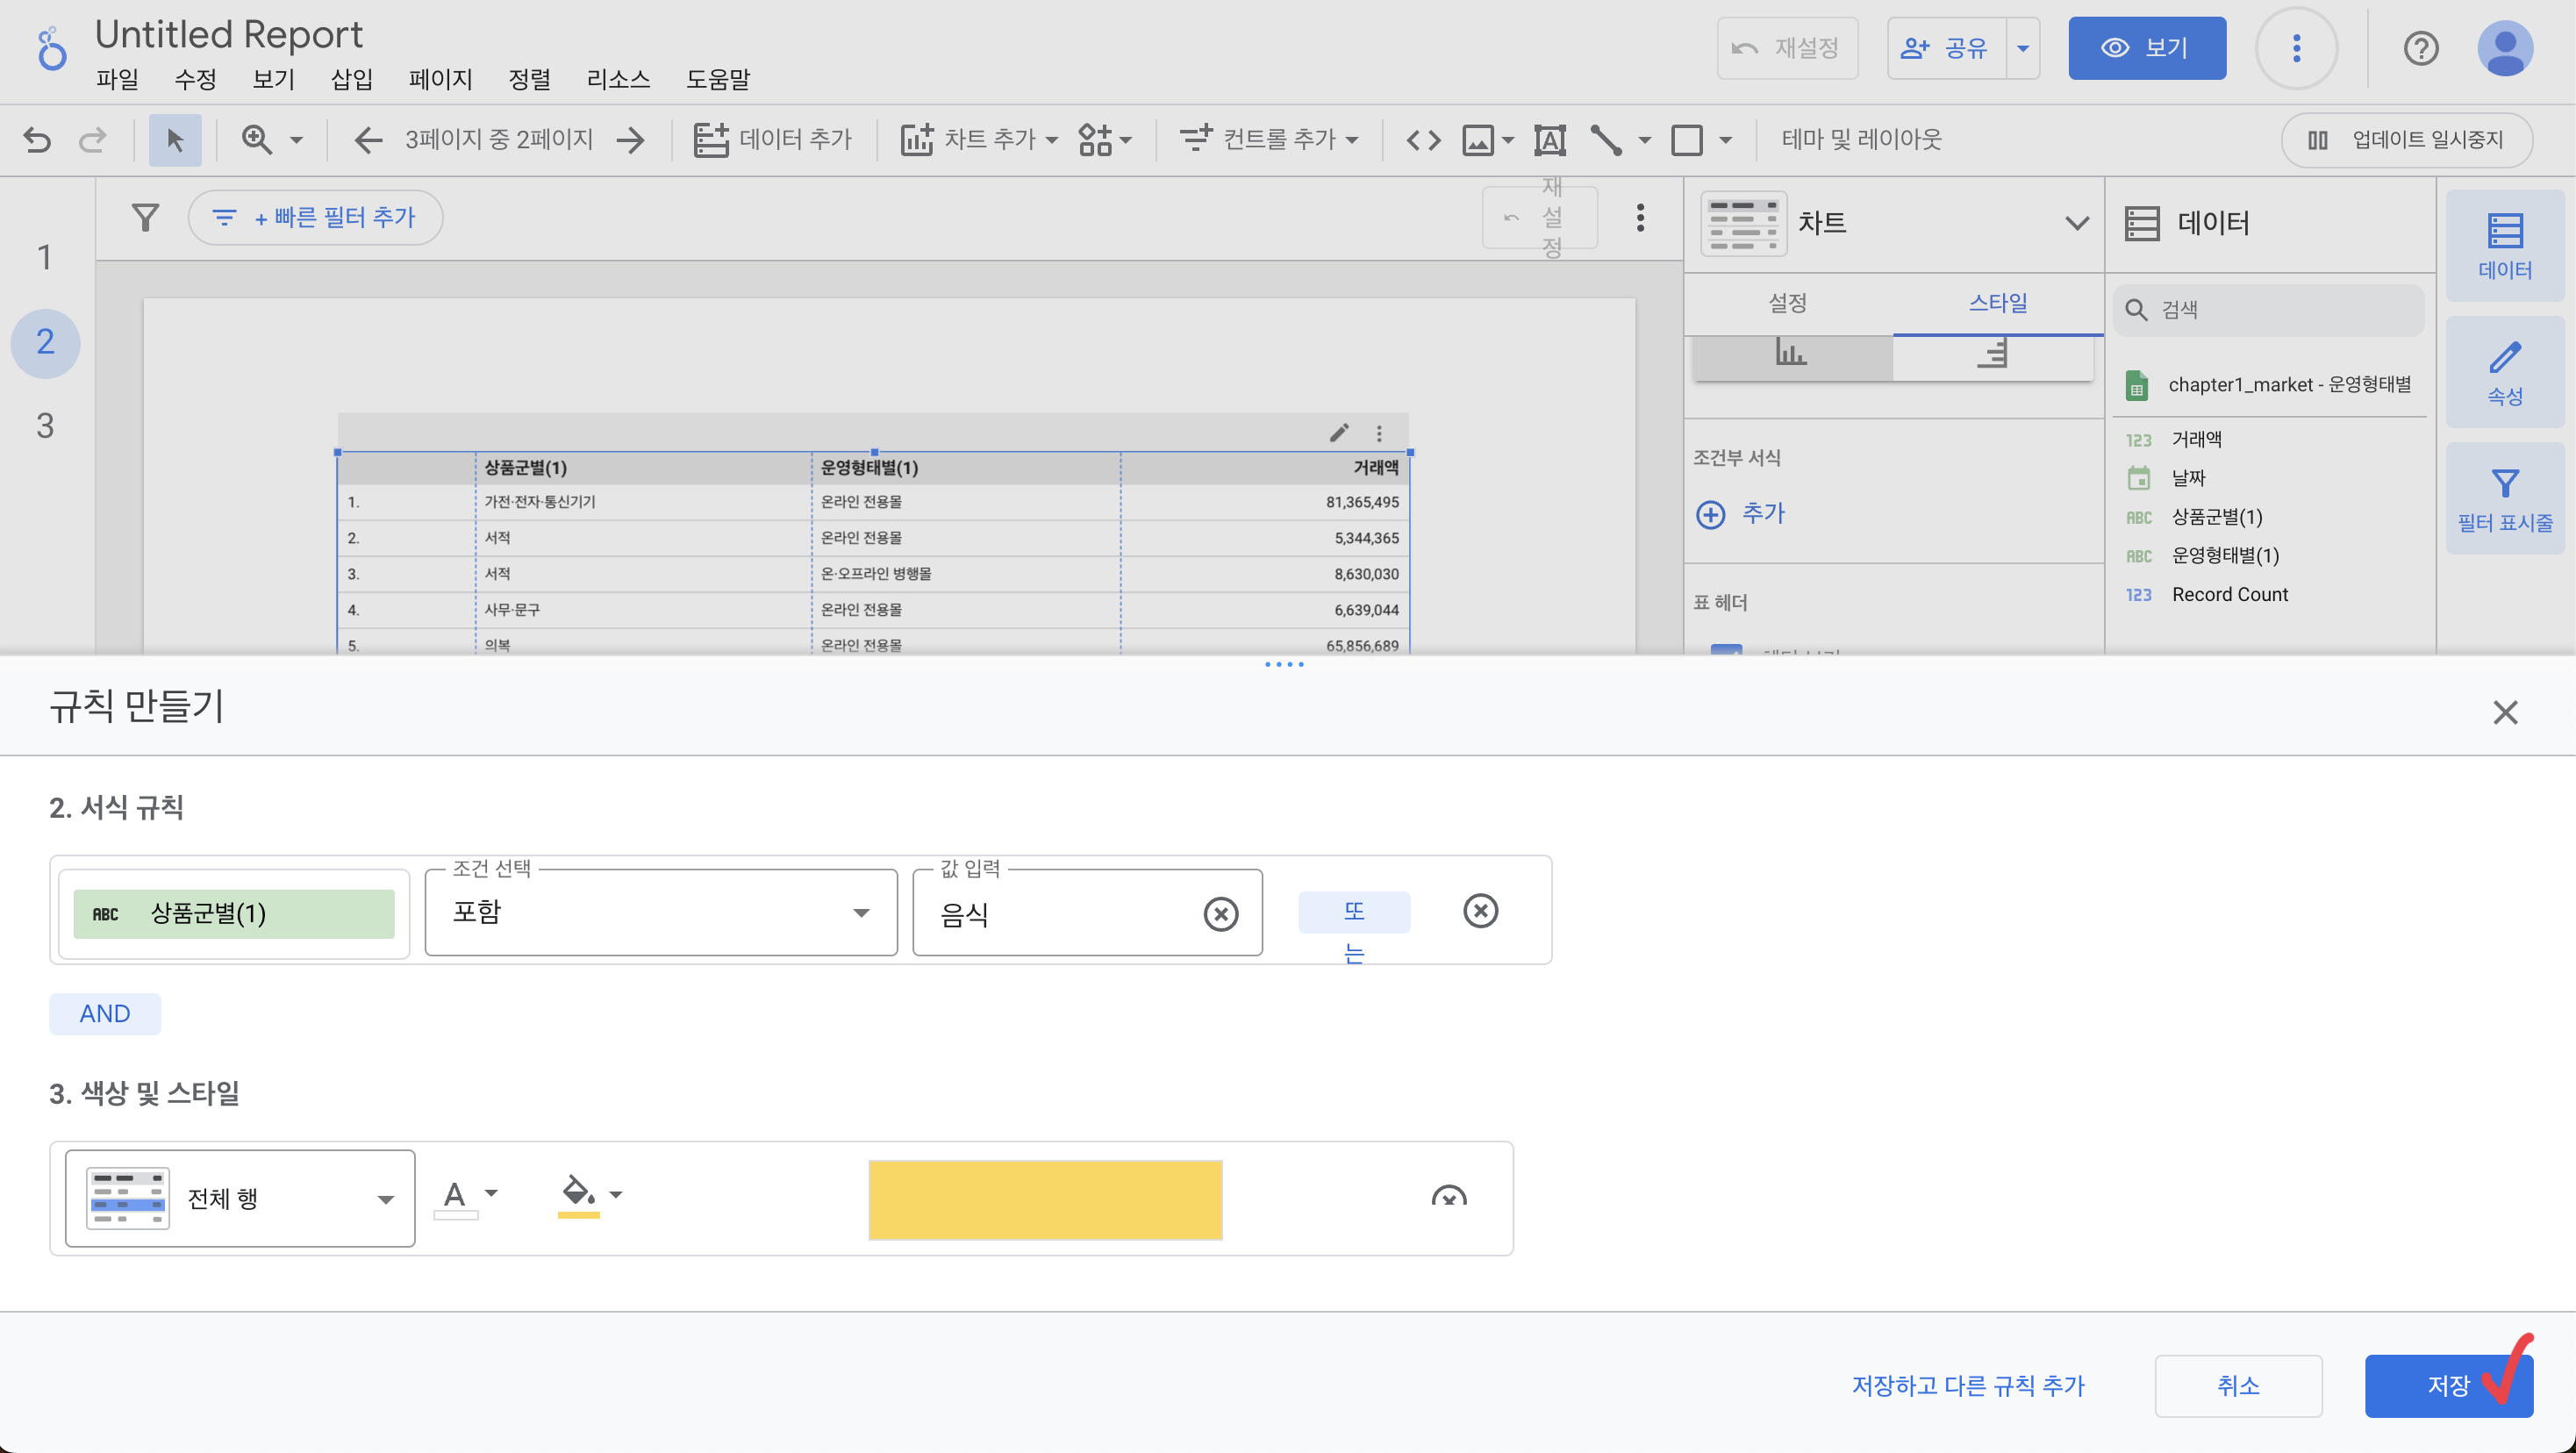
Task: Click the help question mark icon
Action: click(x=2420, y=48)
